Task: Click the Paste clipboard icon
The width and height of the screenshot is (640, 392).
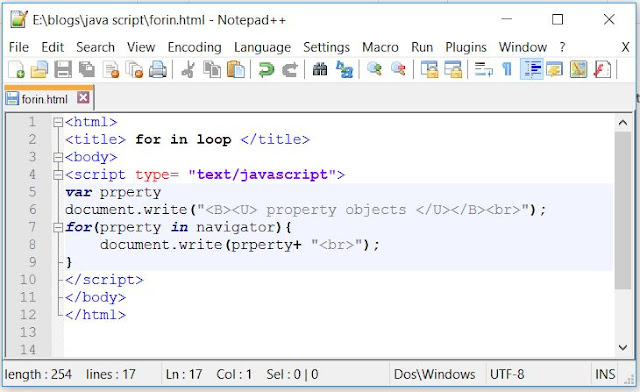Action: pyautogui.click(x=236, y=69)
